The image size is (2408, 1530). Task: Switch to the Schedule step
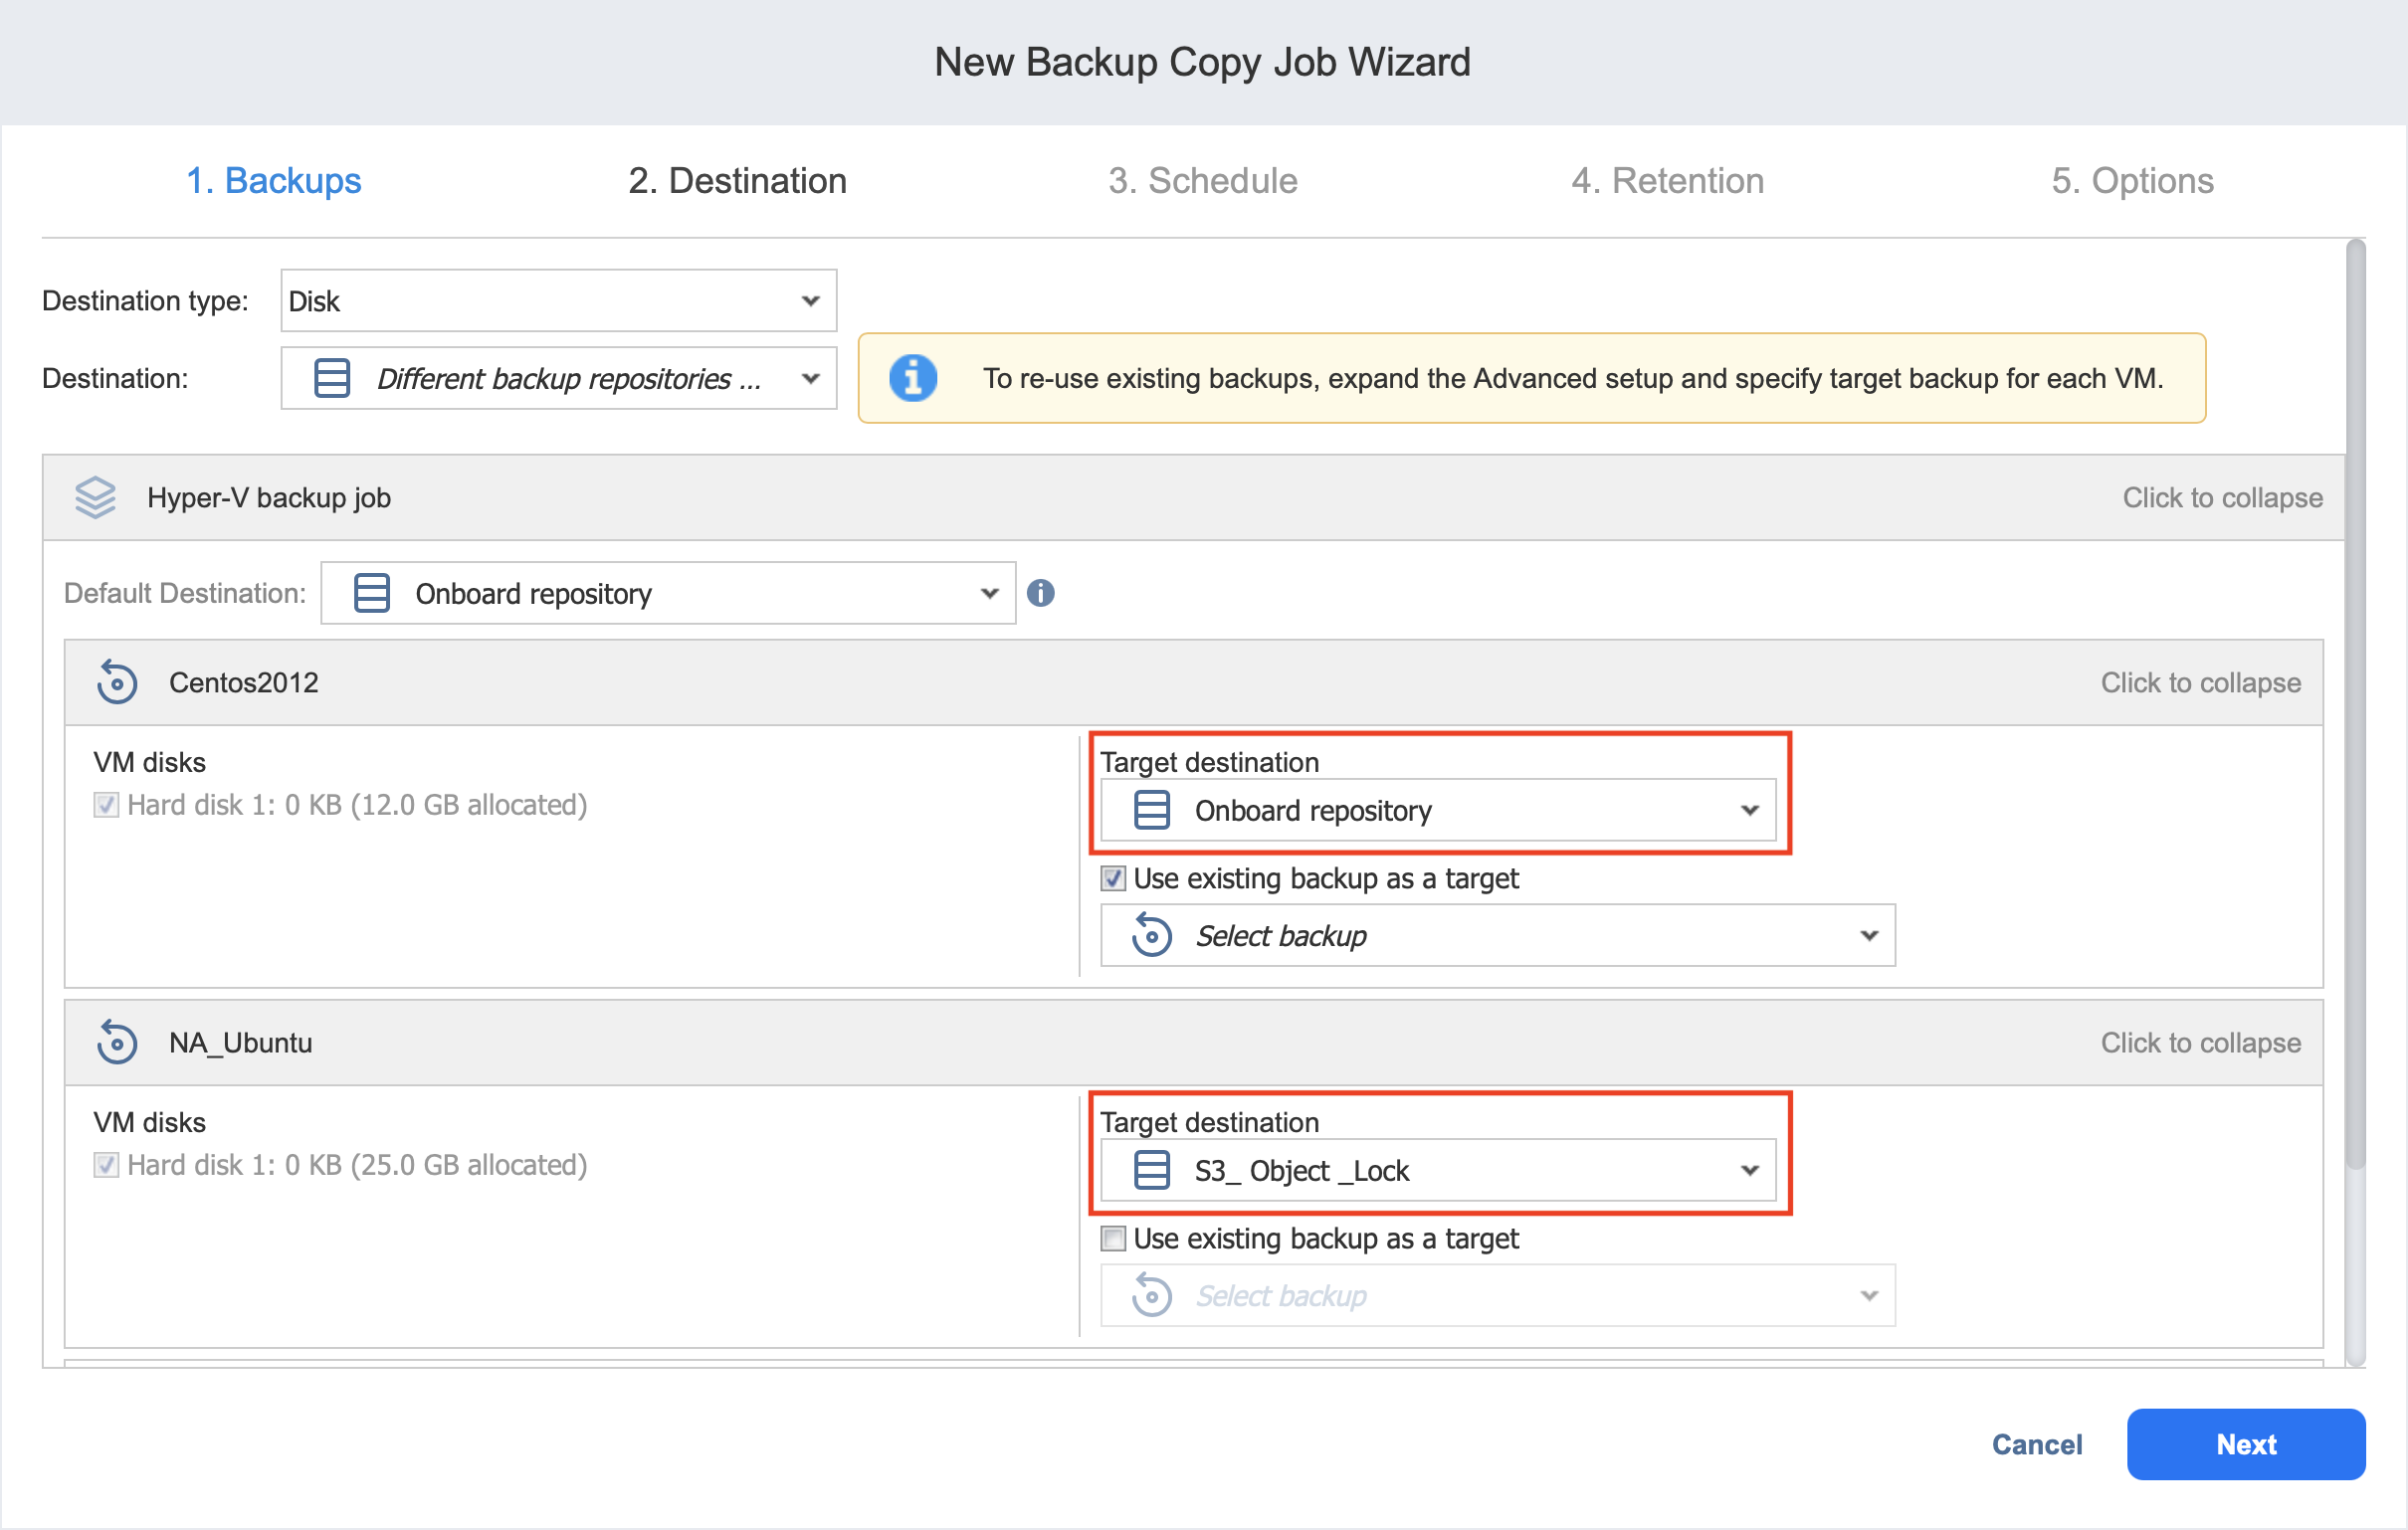click(1203, 181)
